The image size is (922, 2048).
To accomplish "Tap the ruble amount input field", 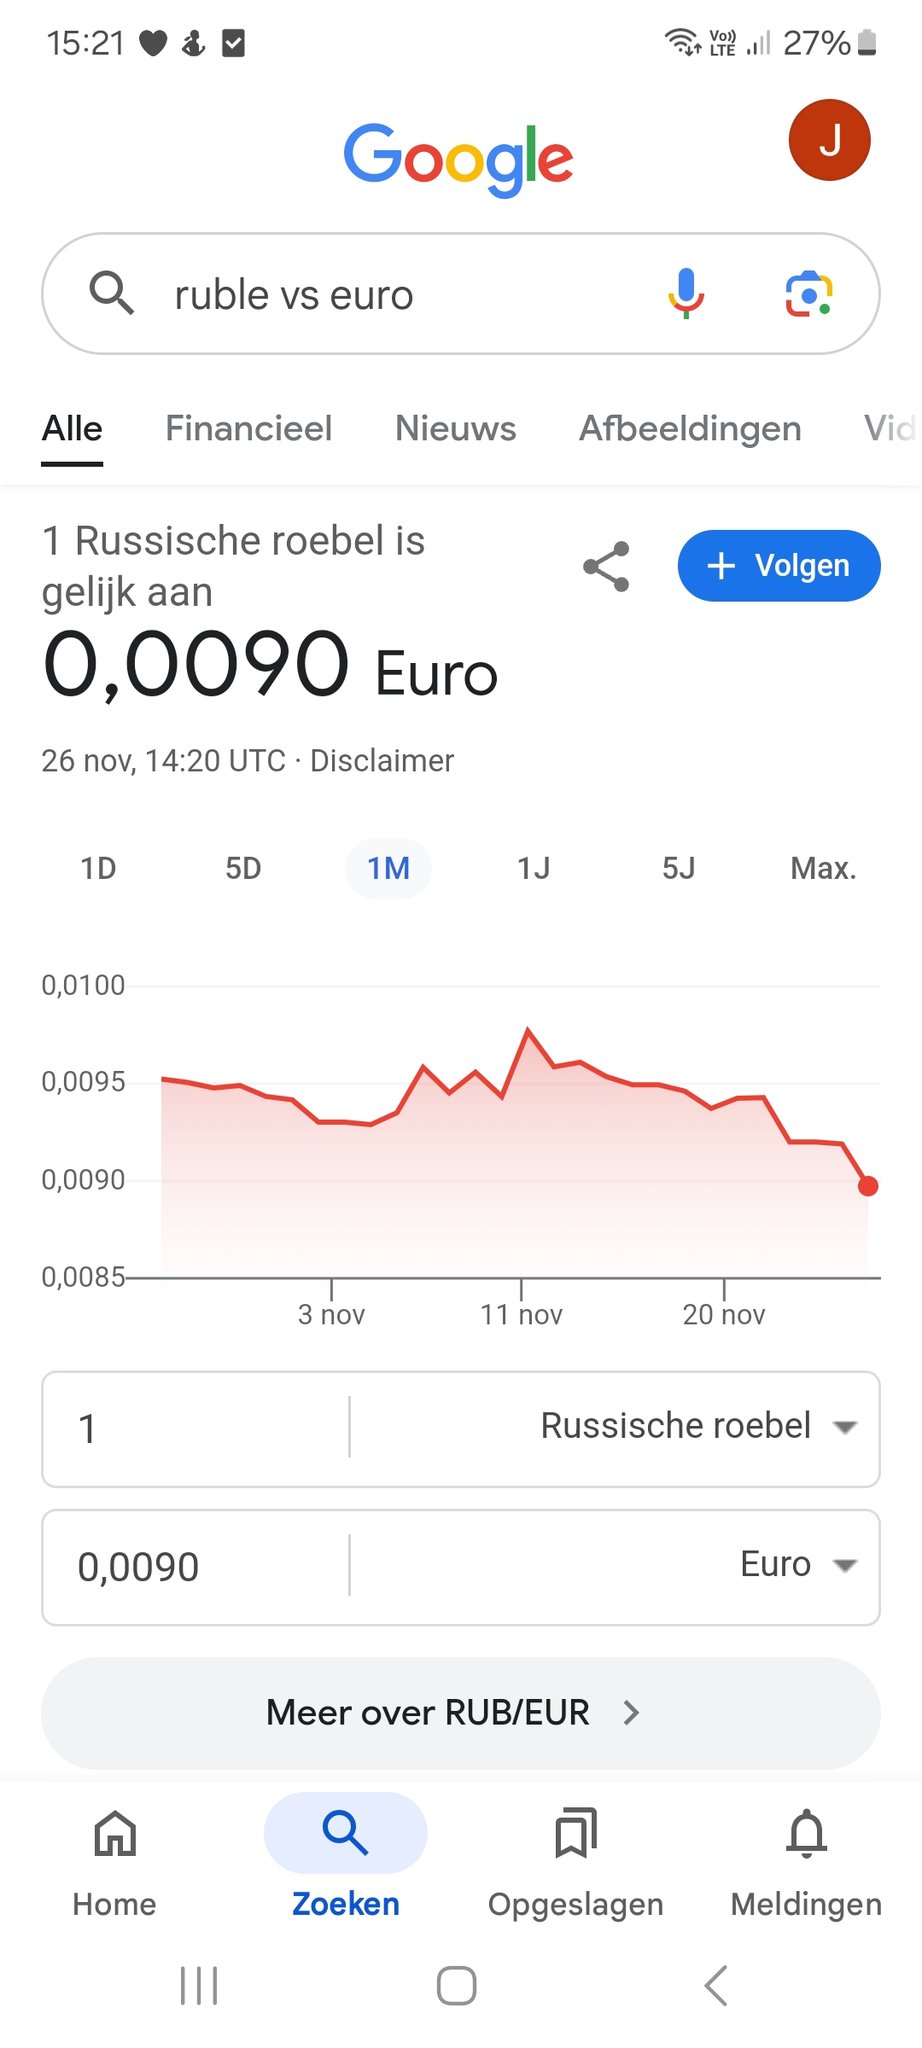I will click(x=195, y=1428).
